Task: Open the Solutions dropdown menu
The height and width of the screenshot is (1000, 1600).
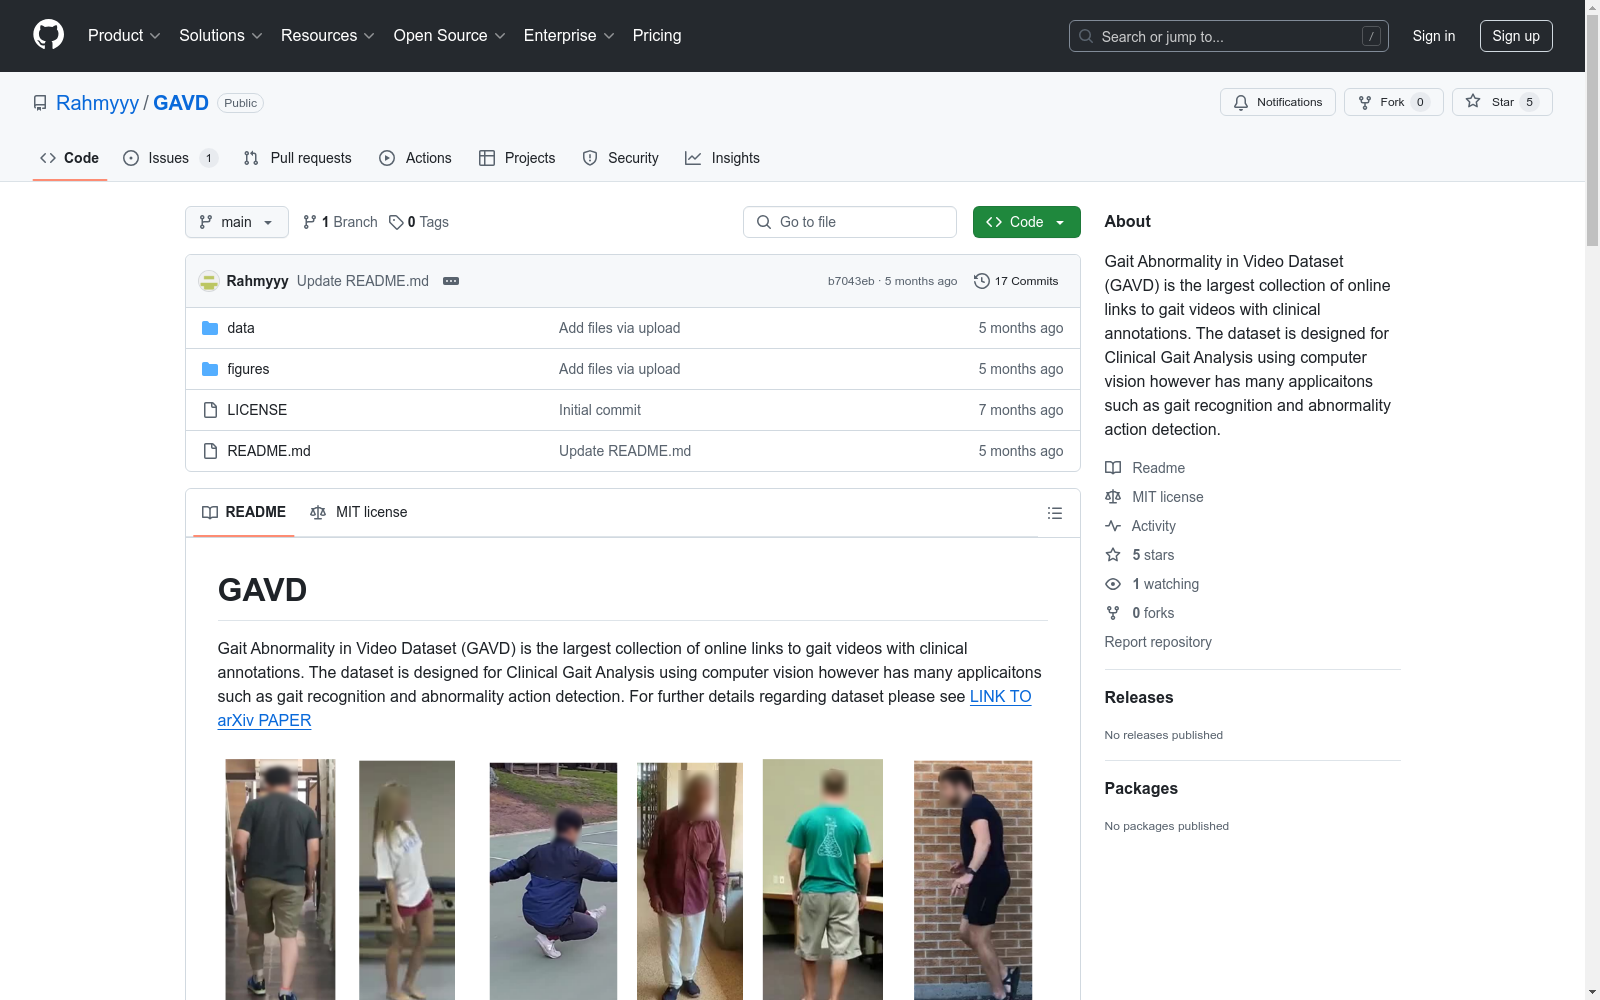Action: 221,36
